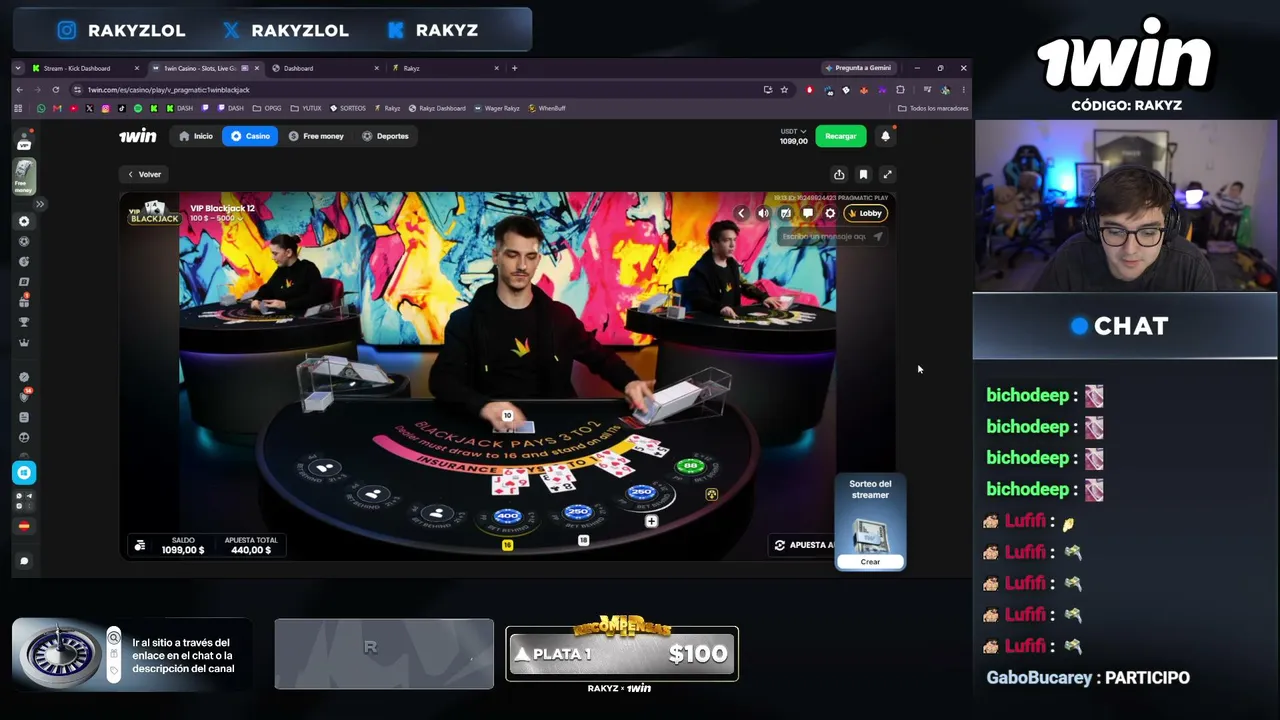Open the tab search dropdown arrow
The height and width of the screenshot is (720, 1280).
tap(19, 68)
